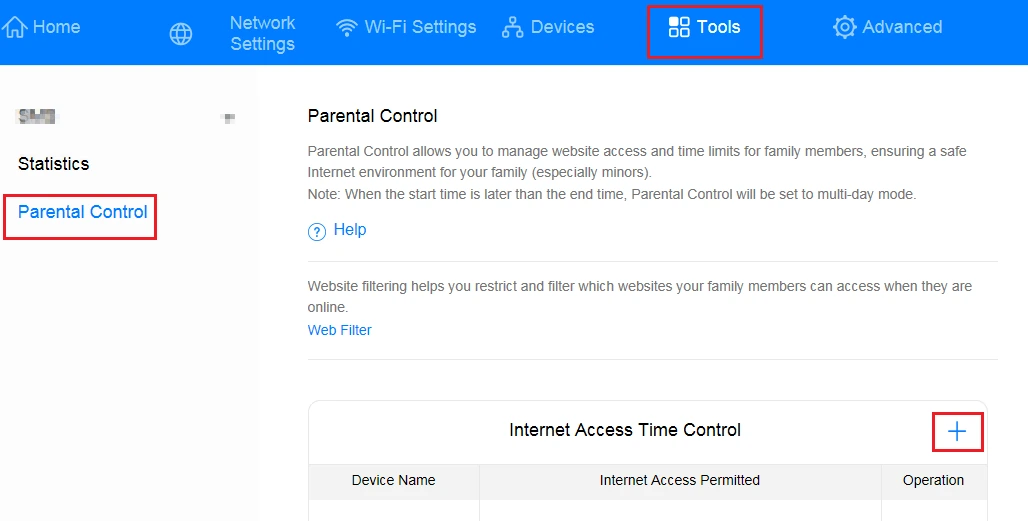The height and width of the screenshot is (521, 1028).
Task: Expand the blurred sidebar entry's arrow
Action: coord(229,118)
